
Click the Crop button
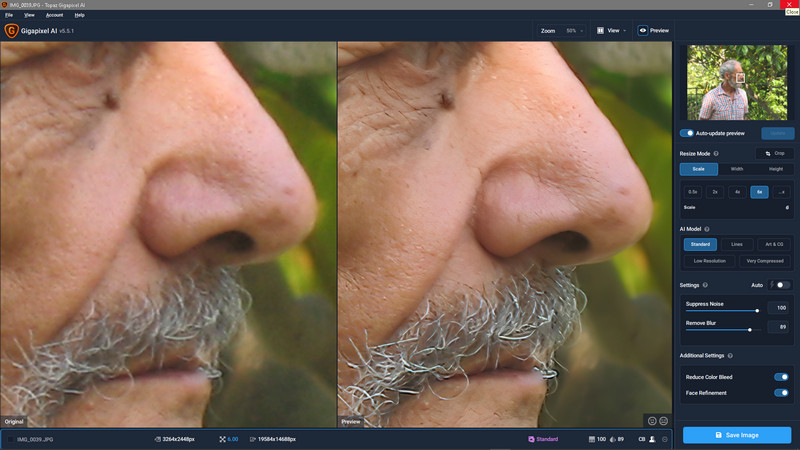(x=775, y=153)
